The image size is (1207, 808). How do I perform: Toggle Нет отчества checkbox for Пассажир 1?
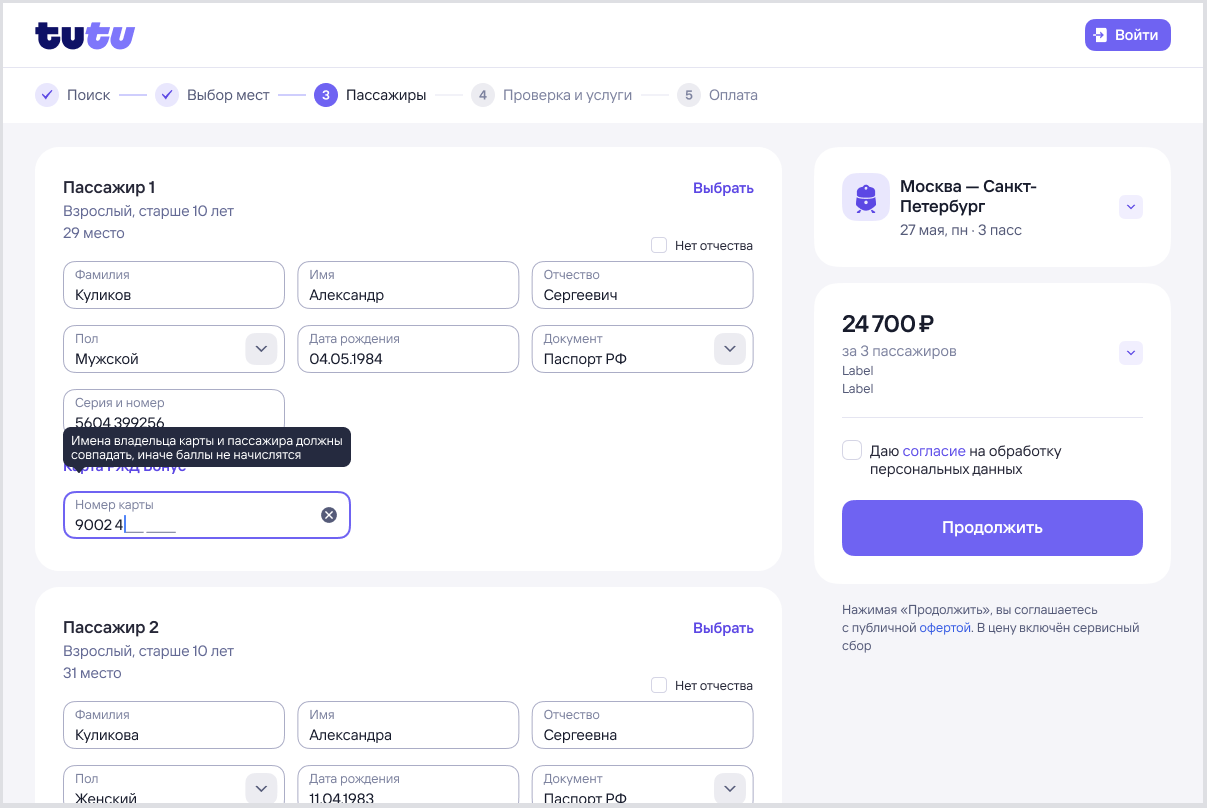(x=659, y=245)
